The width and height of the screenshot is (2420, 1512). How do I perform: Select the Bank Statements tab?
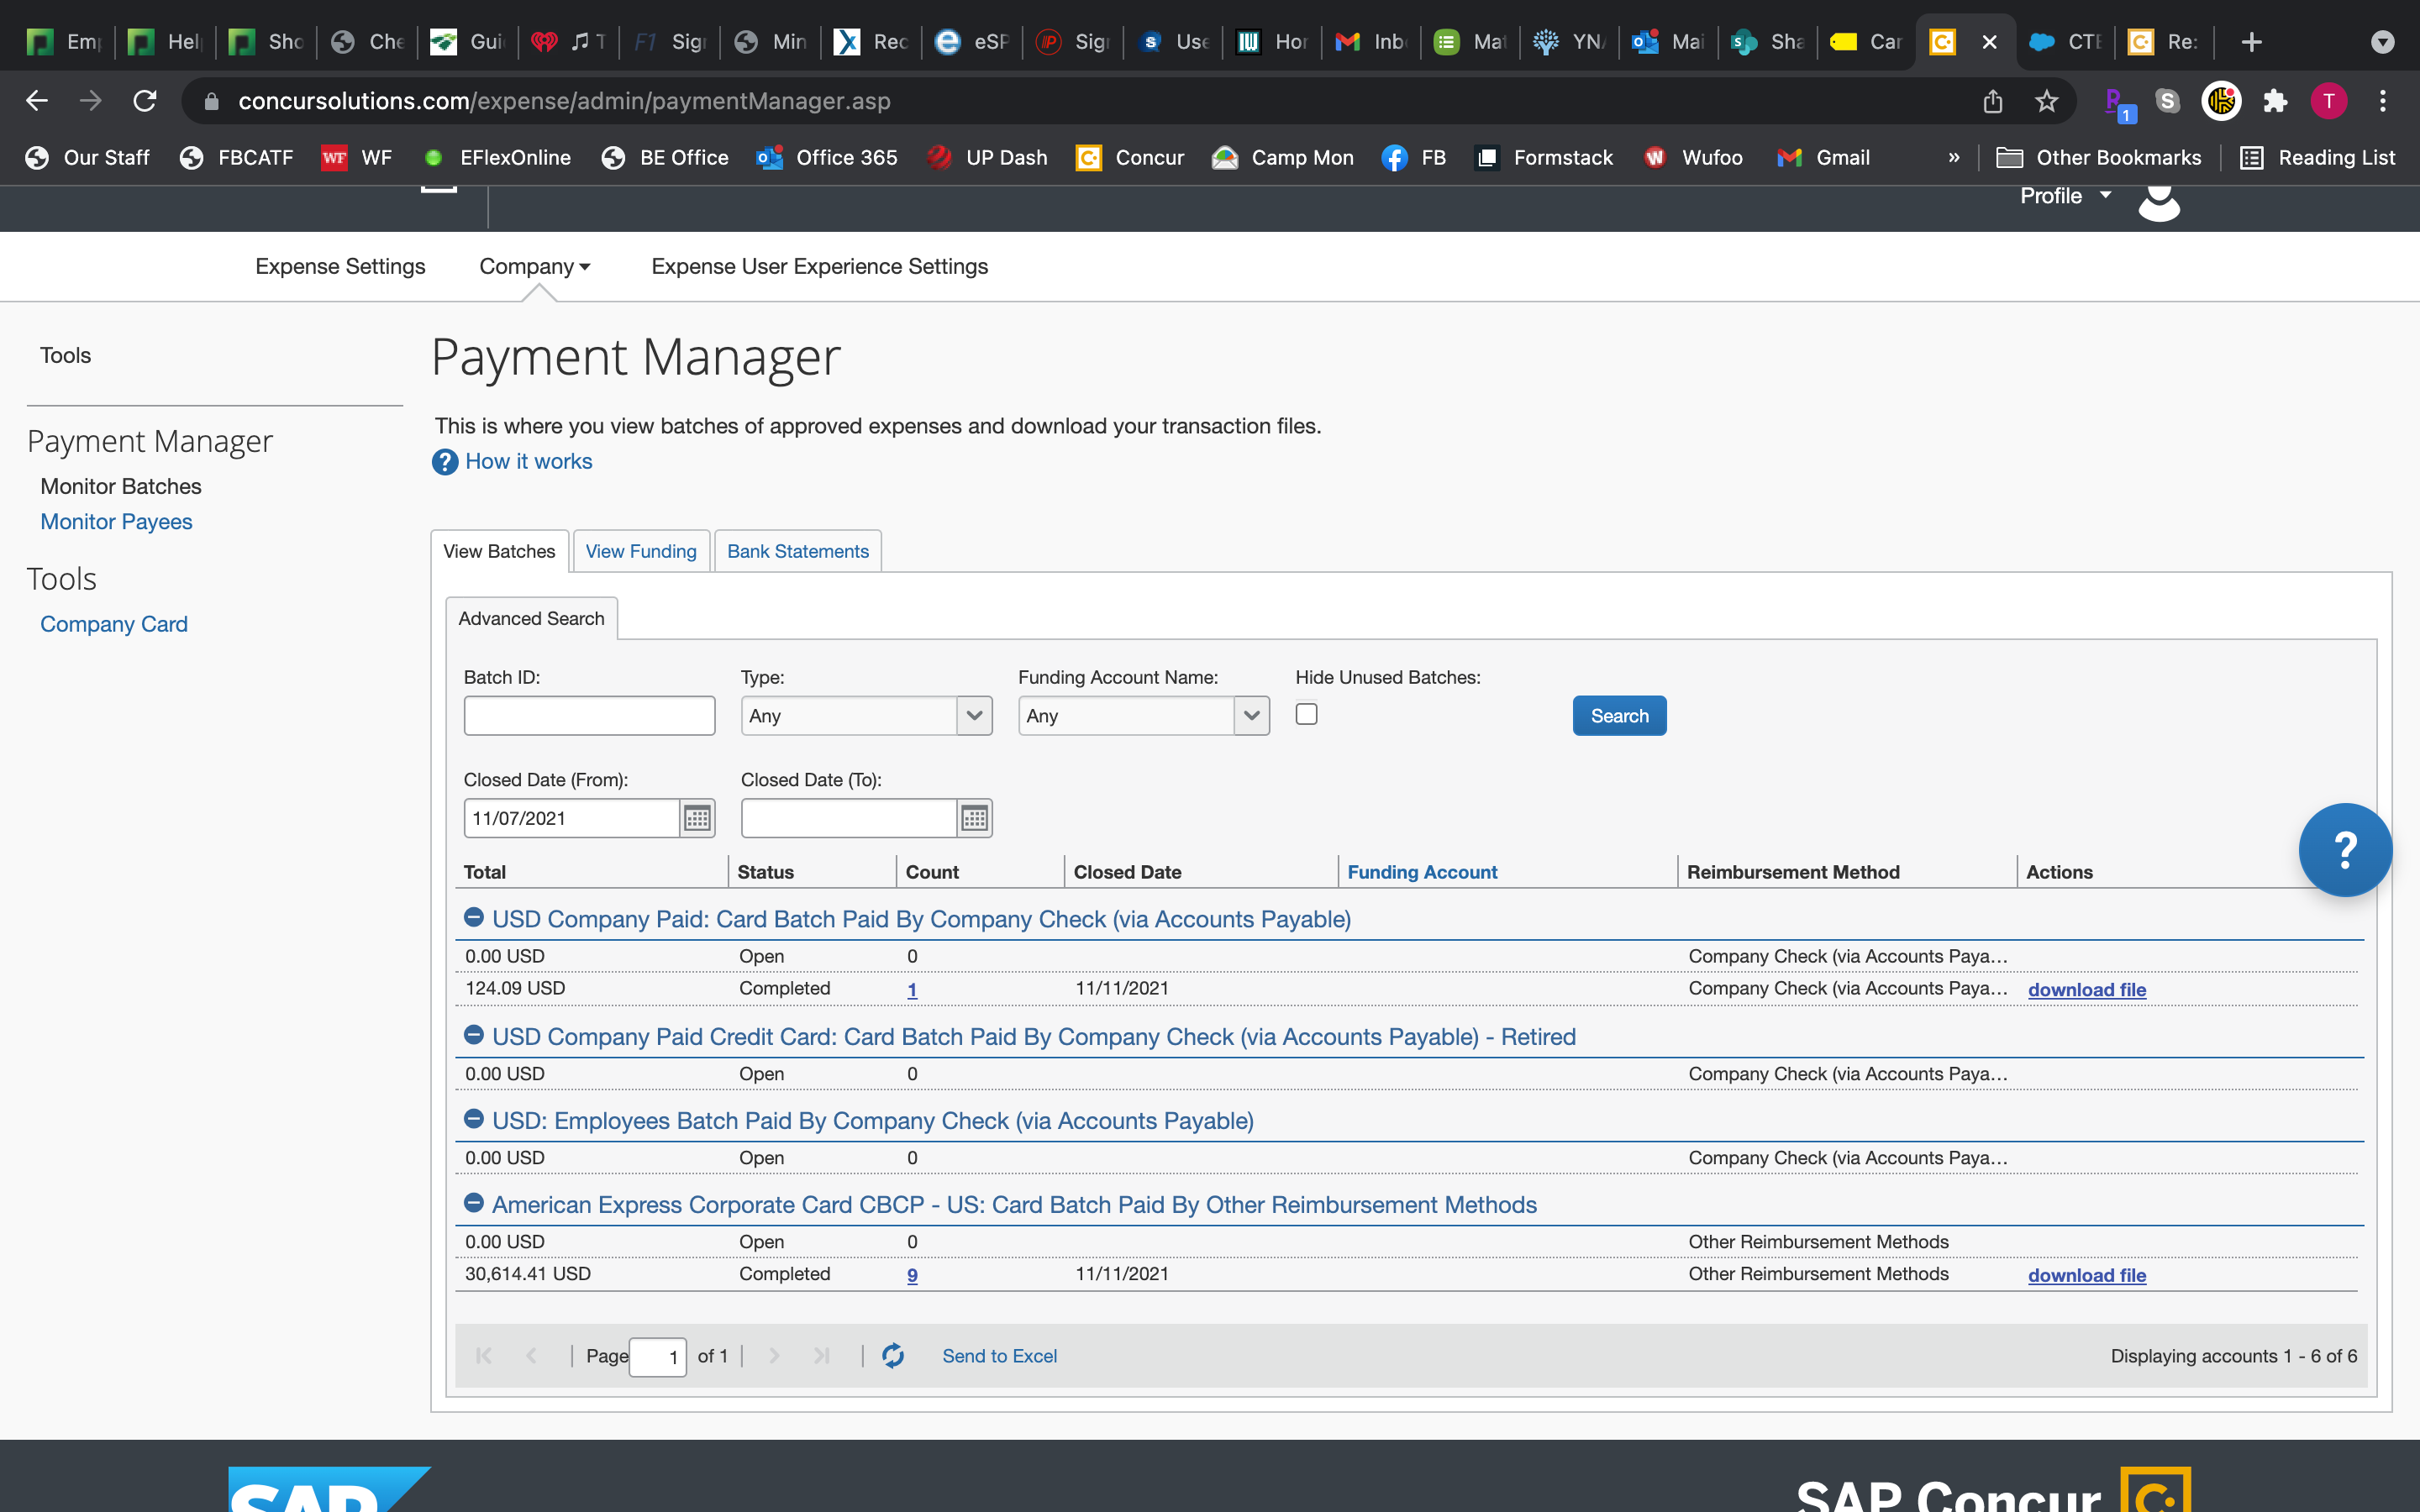tap(798, 550)
